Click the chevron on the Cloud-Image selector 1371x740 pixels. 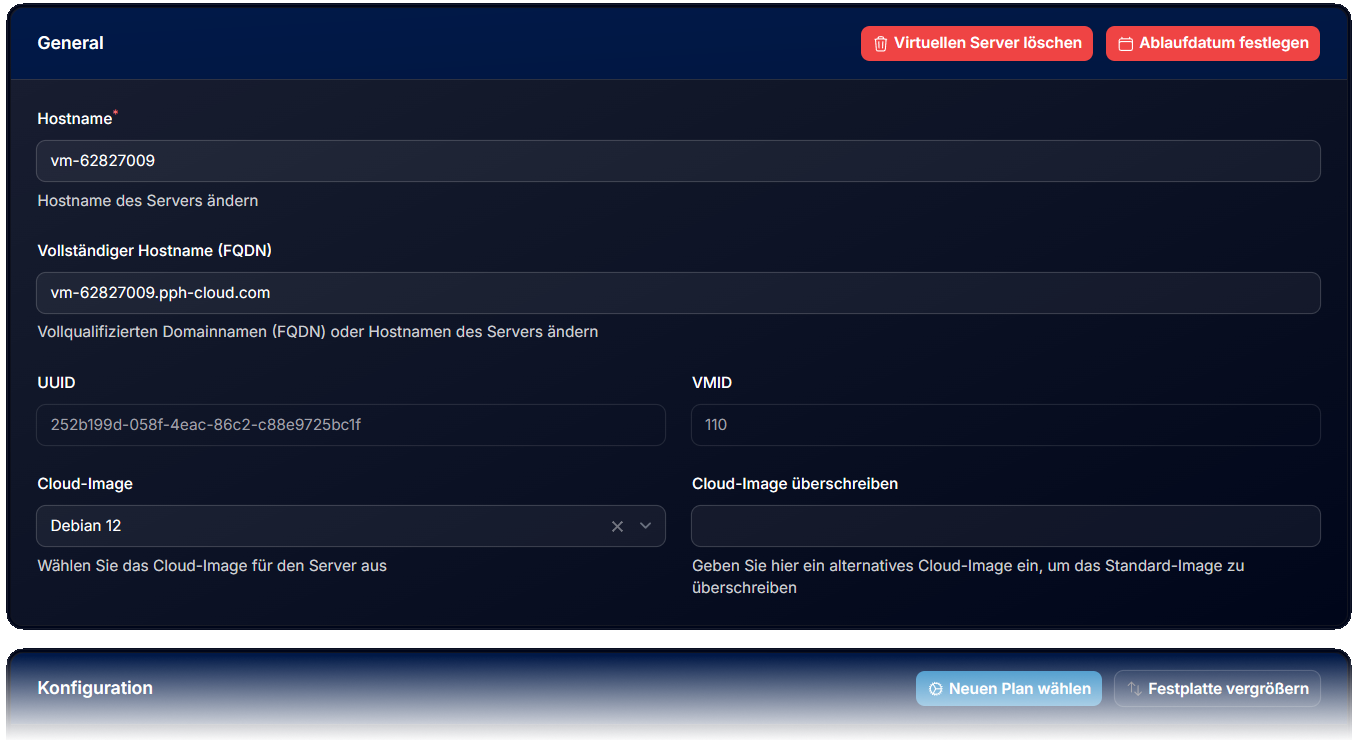(645, 525)
